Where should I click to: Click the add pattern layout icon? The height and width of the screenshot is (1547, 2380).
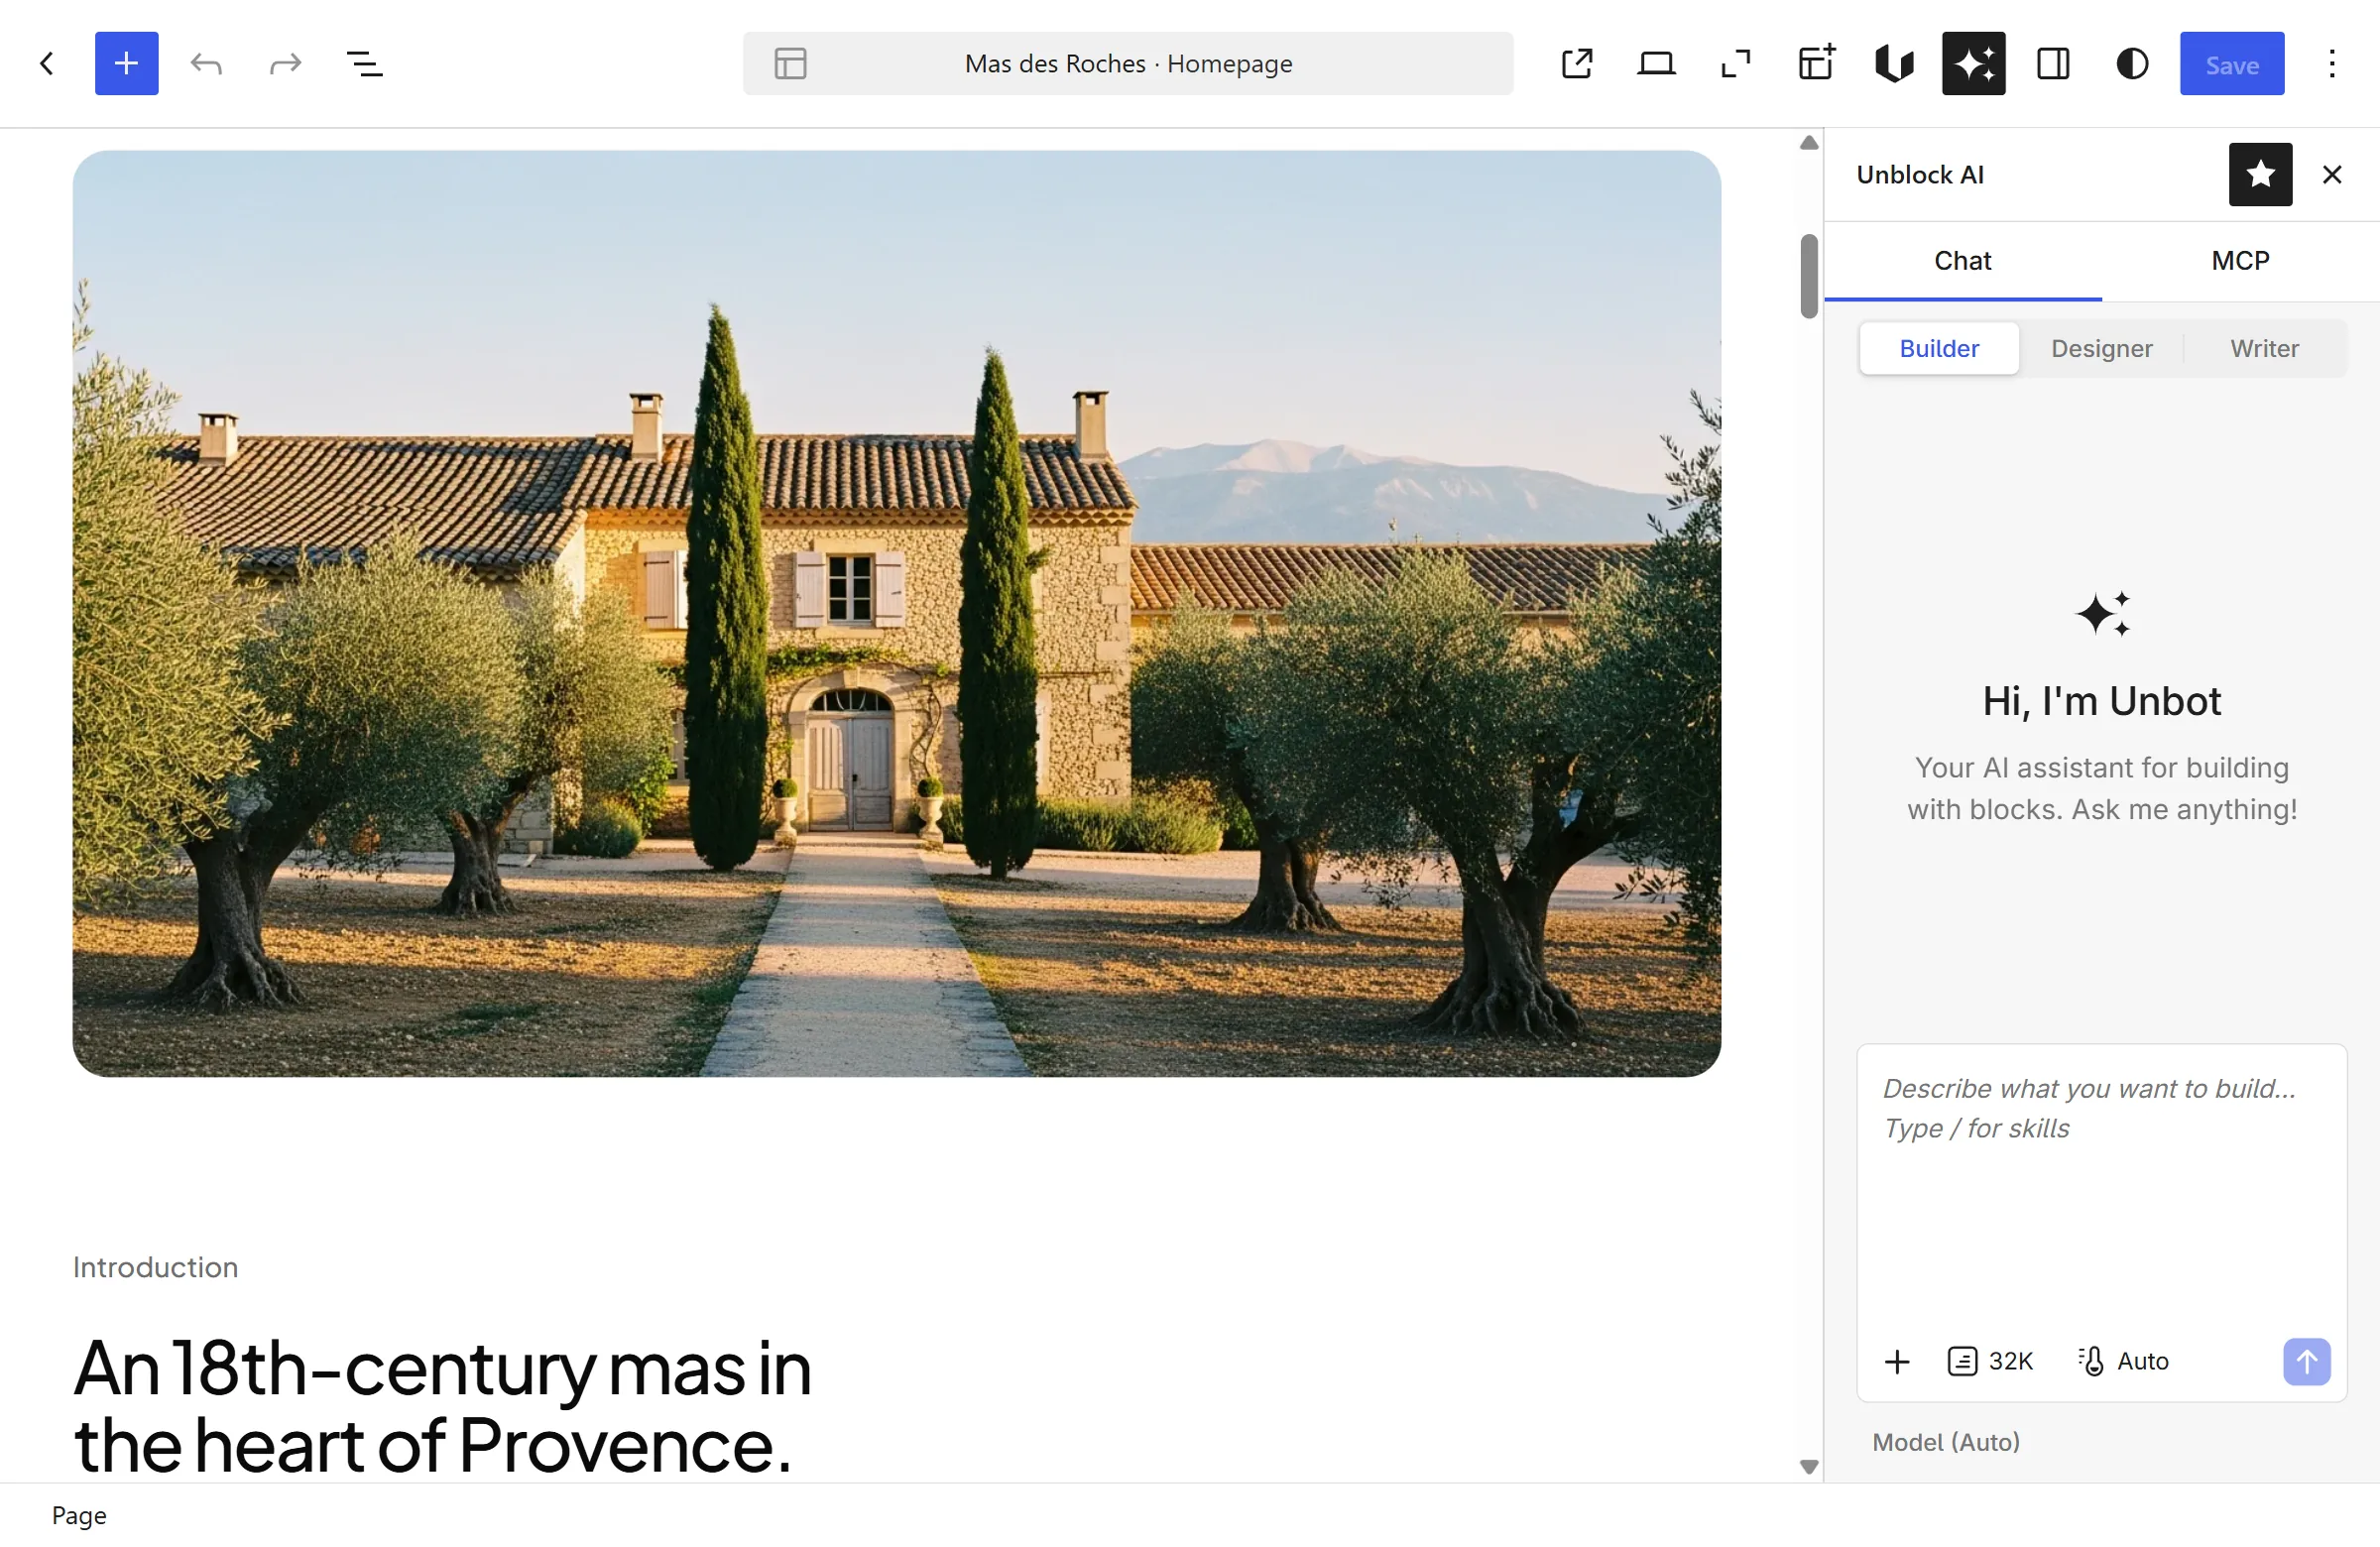pos(1815,64)
